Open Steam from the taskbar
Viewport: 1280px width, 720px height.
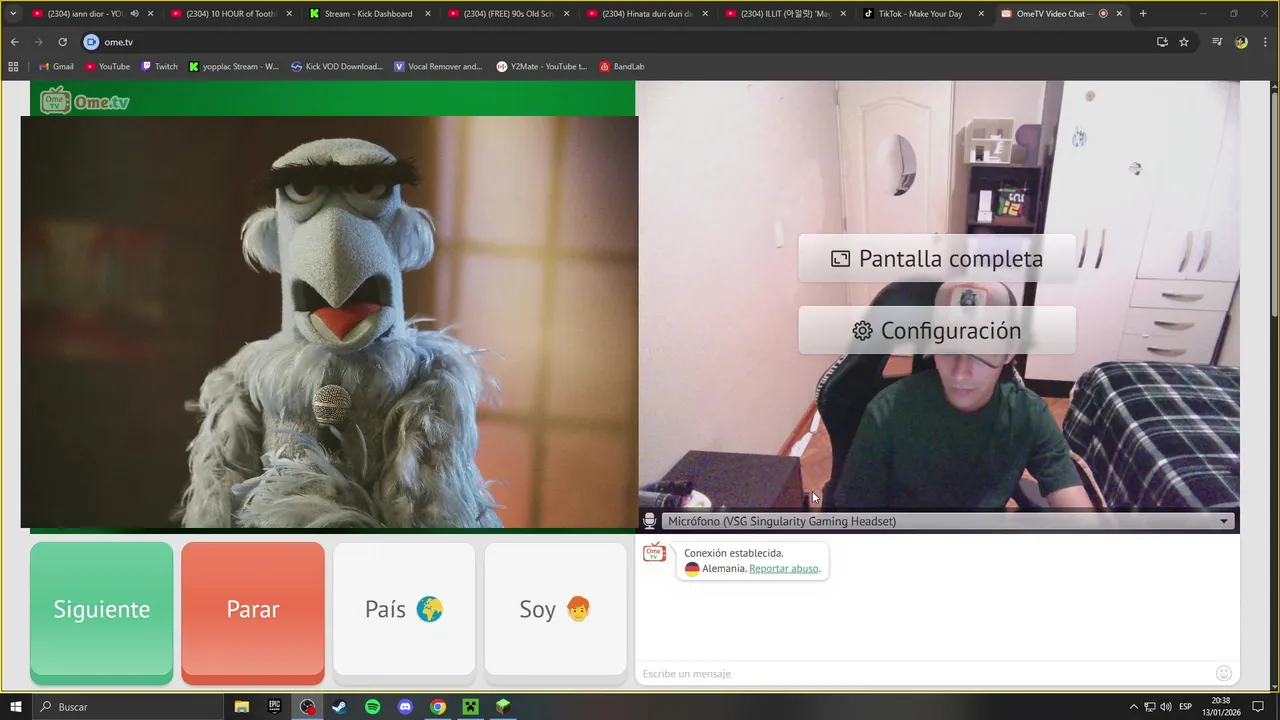(340, 707)
